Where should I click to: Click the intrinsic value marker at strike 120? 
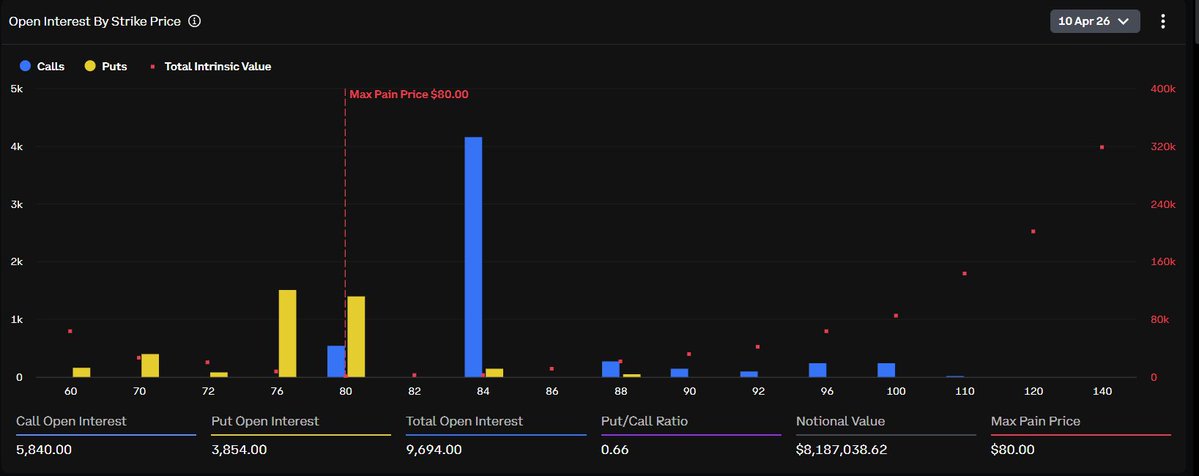click(1033, 232)
